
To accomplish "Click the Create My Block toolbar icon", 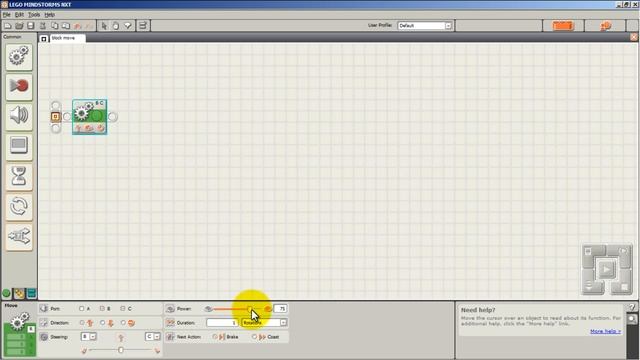I will (x=143, y=26).
